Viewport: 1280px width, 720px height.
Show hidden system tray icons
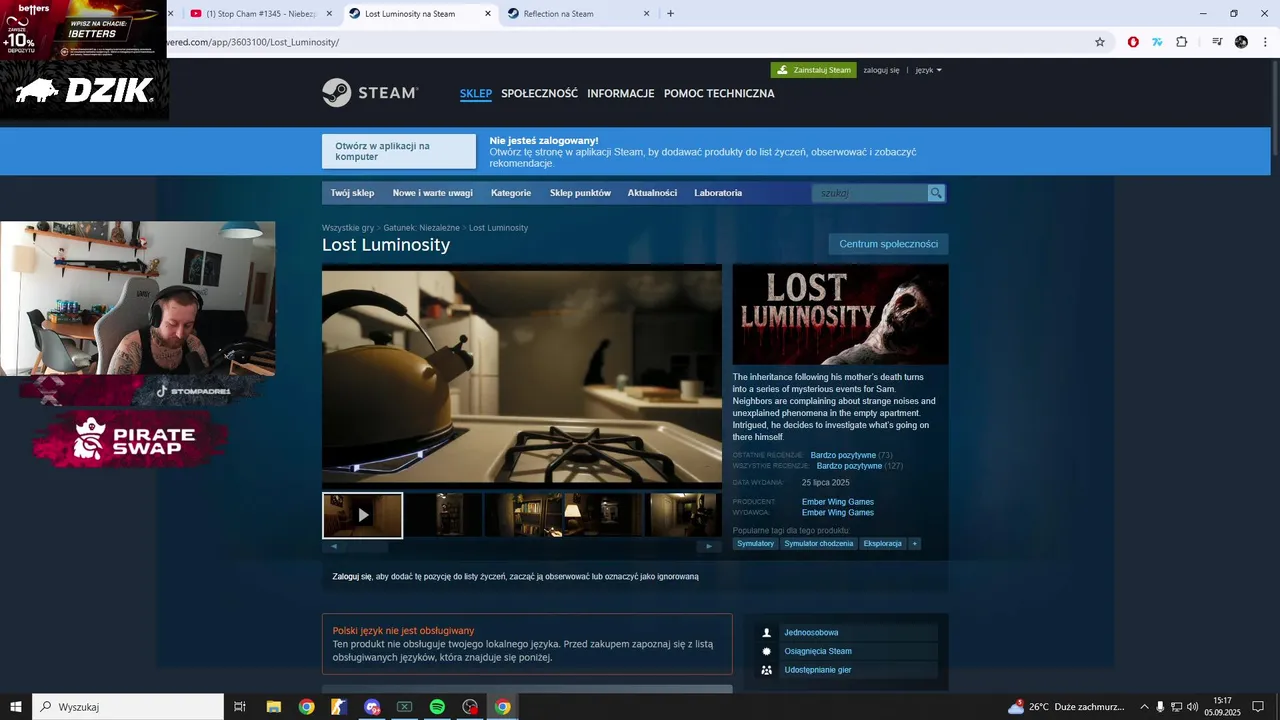point(1144,707)
